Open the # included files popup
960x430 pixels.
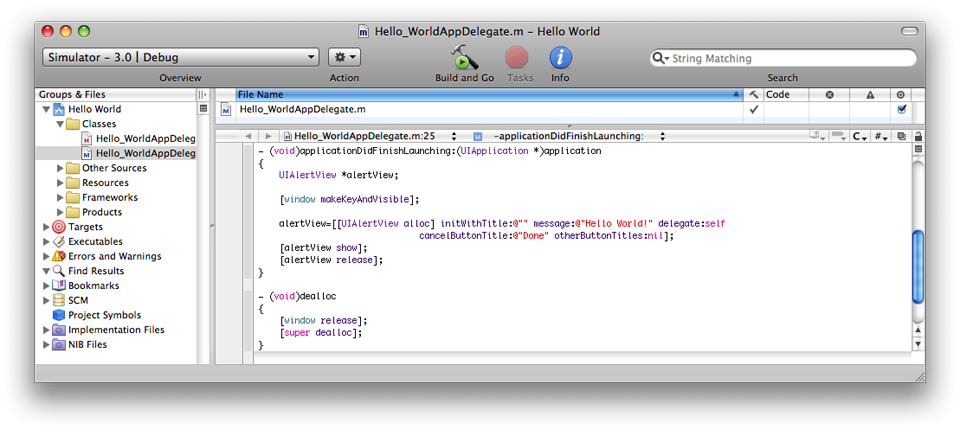(x=881, y=136)
